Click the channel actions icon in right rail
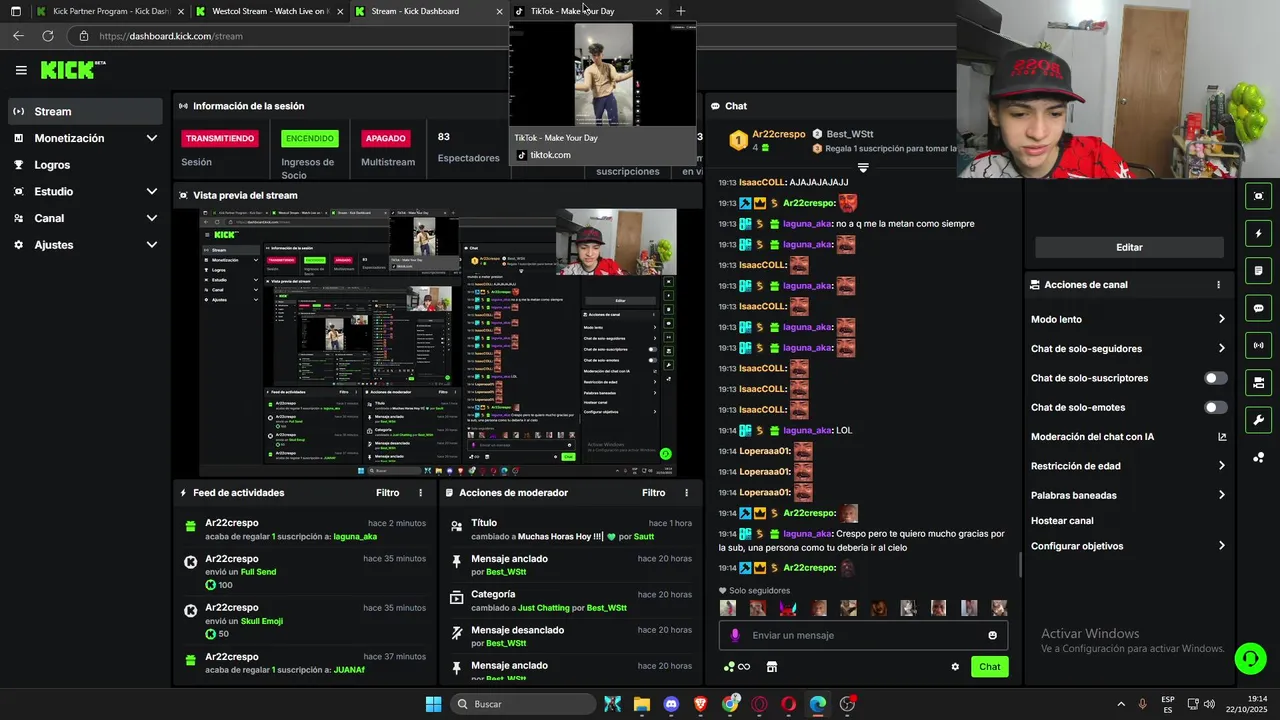This screenshot has height=720, width=1280. point(1258,383)
